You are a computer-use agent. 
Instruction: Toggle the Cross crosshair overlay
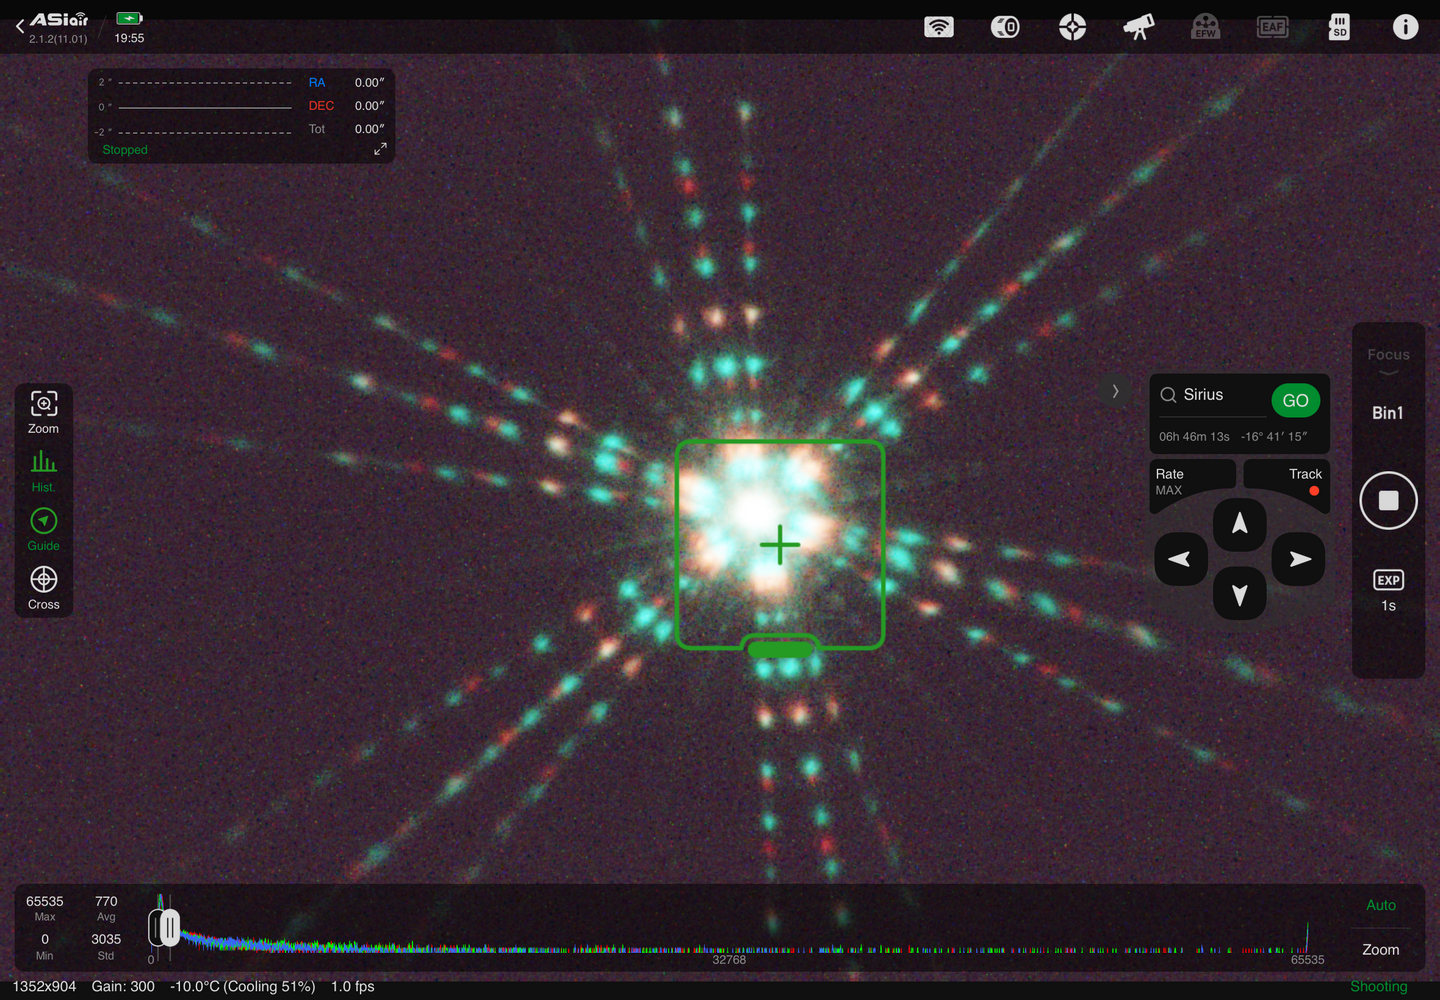[43, 587]
